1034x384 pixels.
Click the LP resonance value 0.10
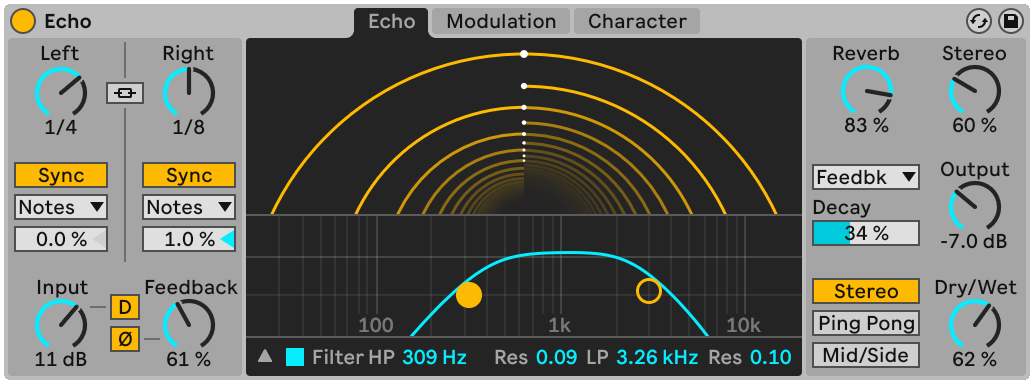(770, 358)
